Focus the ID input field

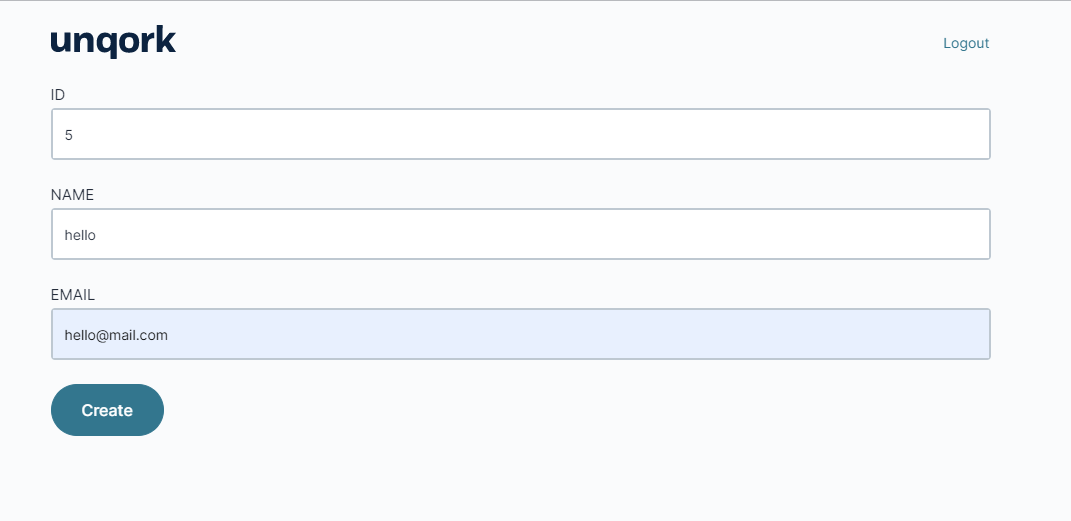click(520, 134)
